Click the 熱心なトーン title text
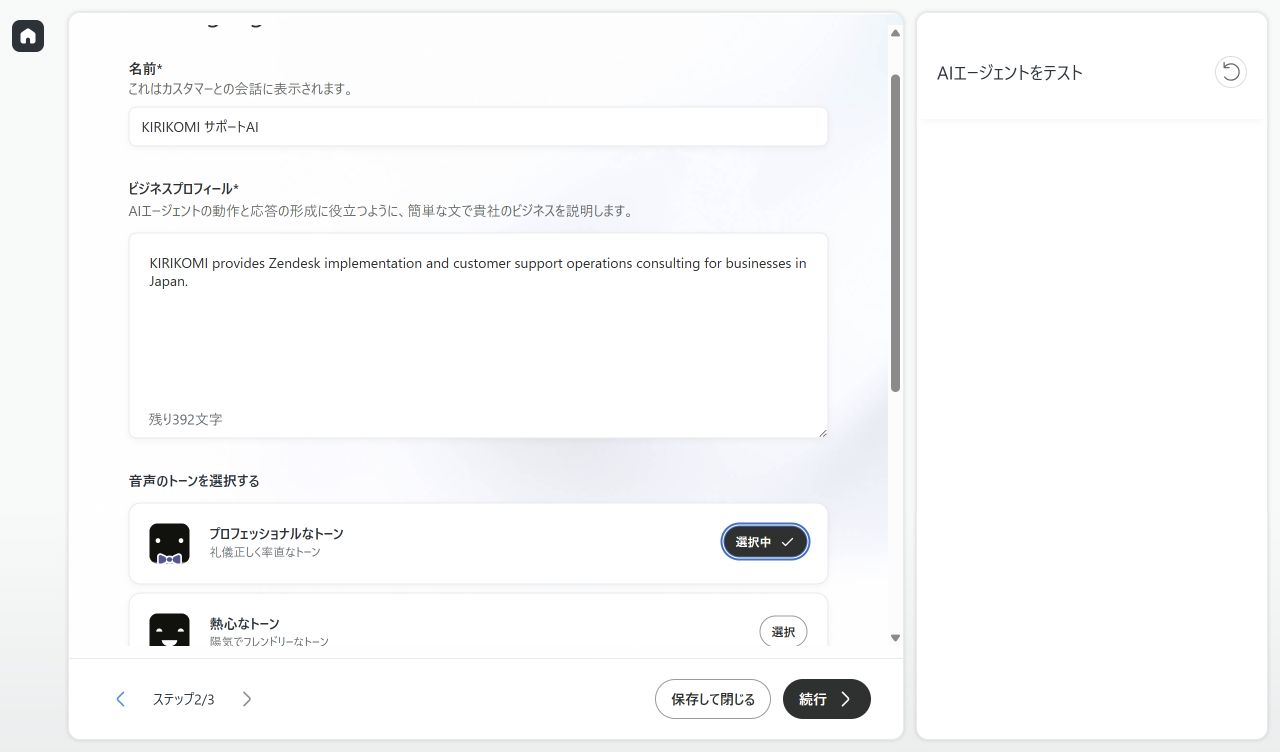This screenshot has height=752, width=1280. pyautogui.click(x=245, y=624)
